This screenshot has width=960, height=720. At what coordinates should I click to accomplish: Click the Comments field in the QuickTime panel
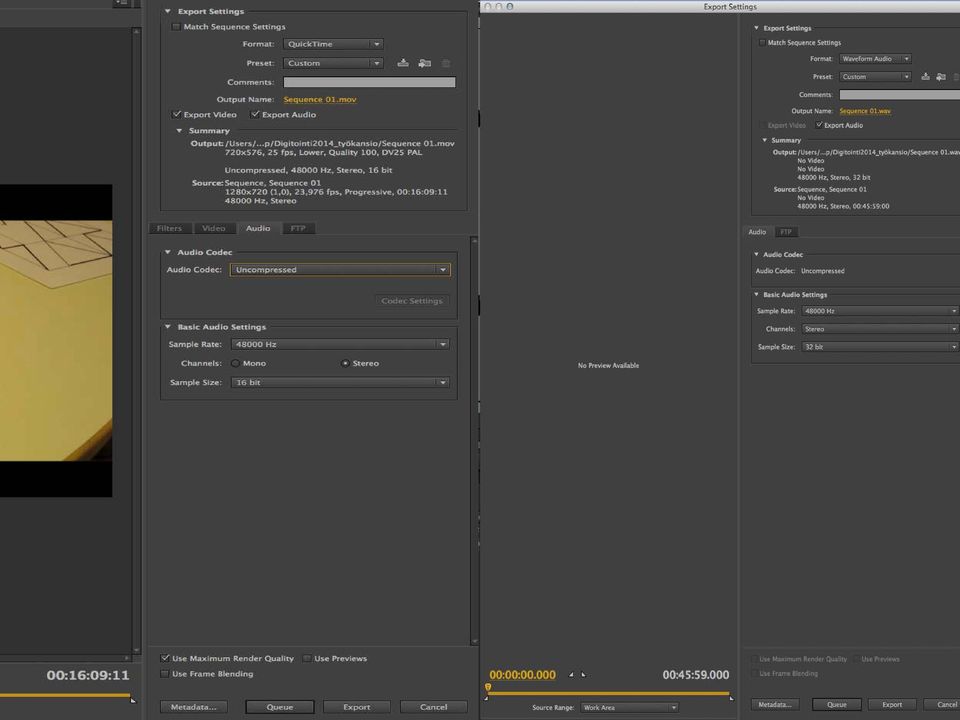click(x=369, y=82)
